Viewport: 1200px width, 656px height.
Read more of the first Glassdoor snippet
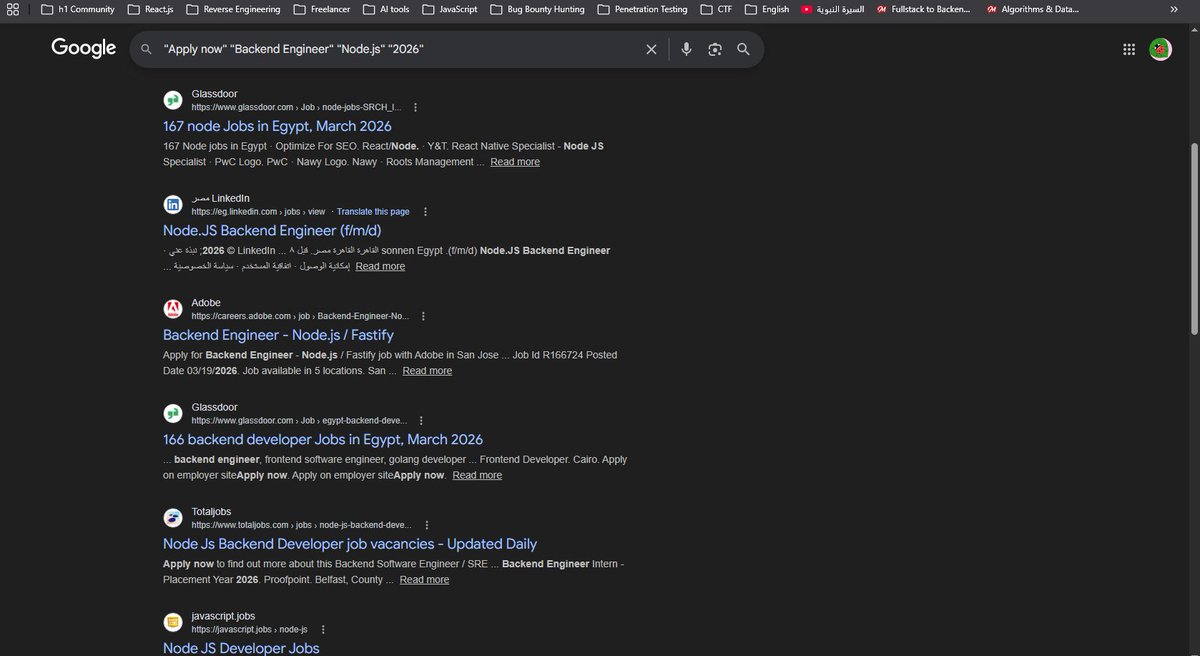515,162
